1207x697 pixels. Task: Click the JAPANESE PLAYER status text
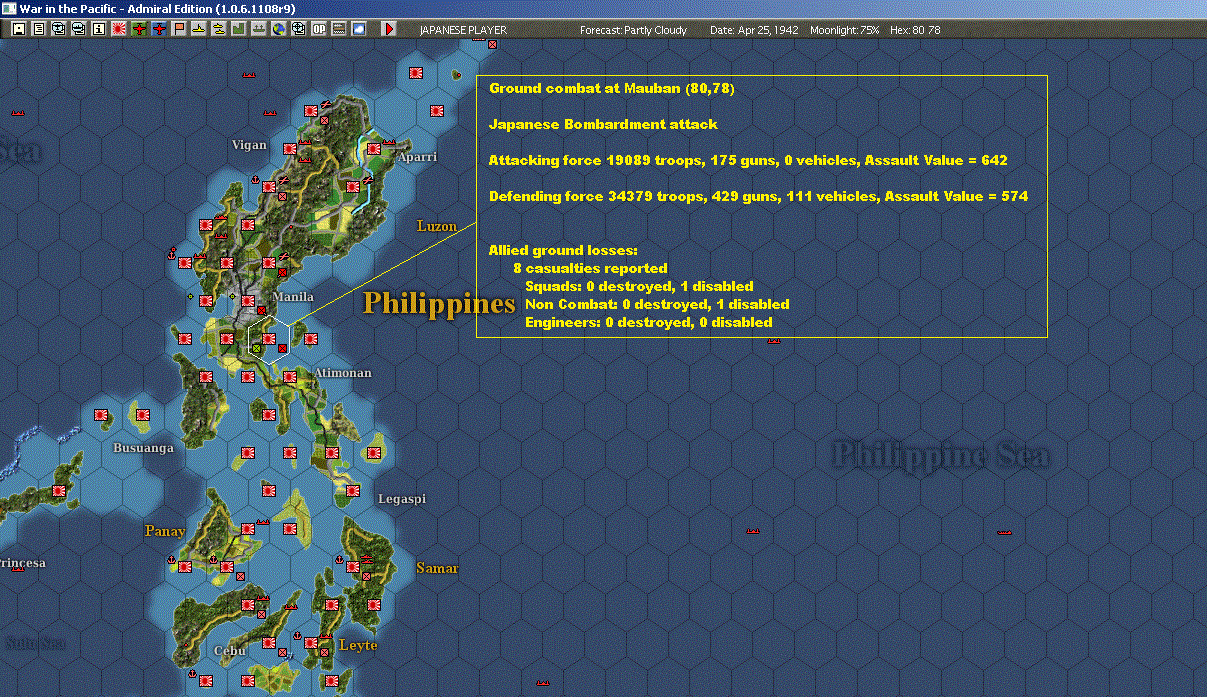463,30
